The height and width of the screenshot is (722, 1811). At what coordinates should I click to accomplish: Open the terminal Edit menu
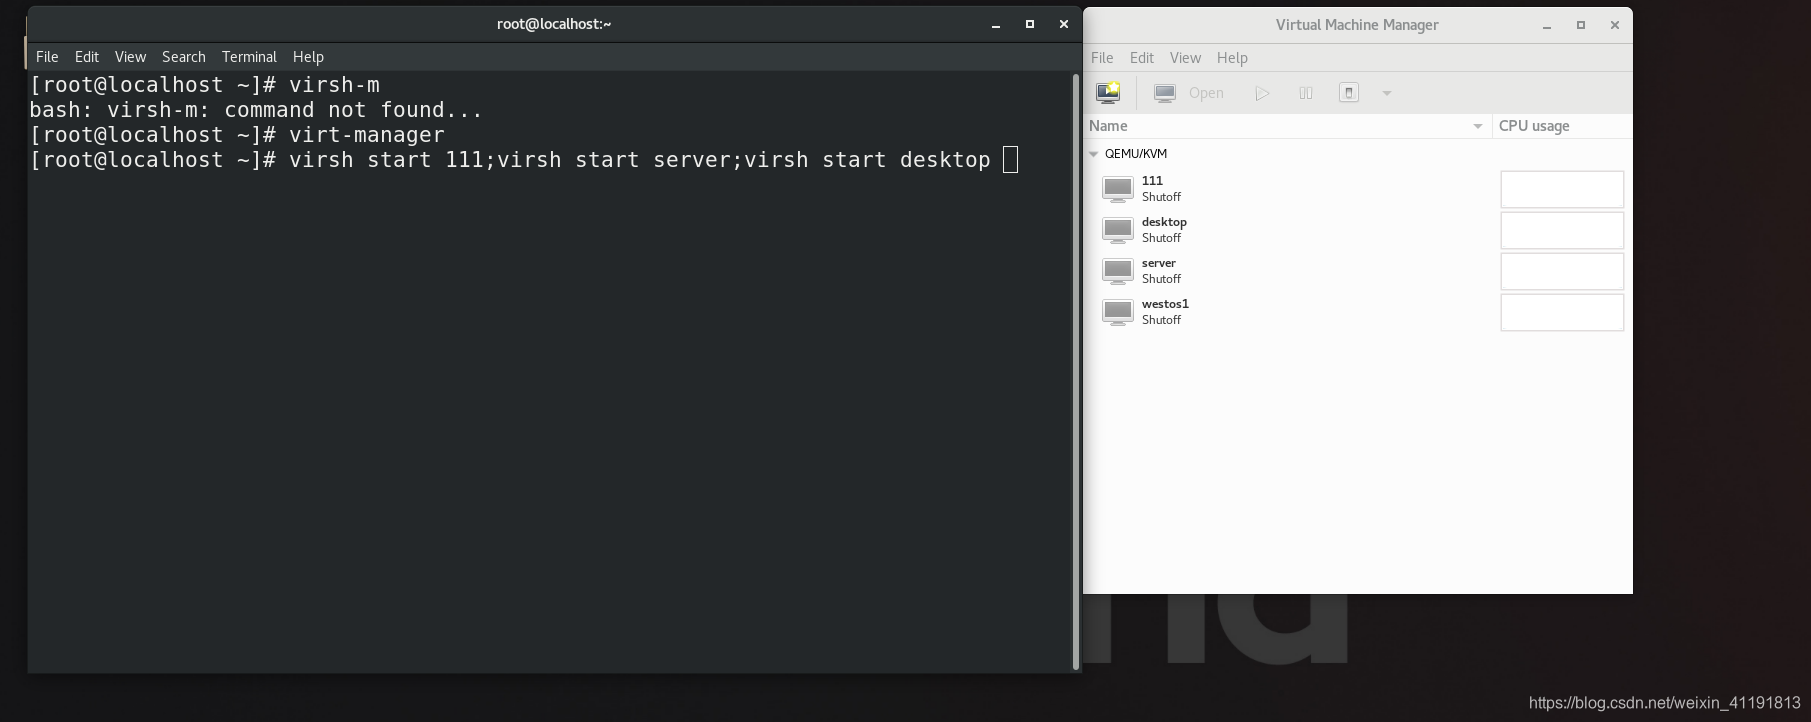coord(87,57)
